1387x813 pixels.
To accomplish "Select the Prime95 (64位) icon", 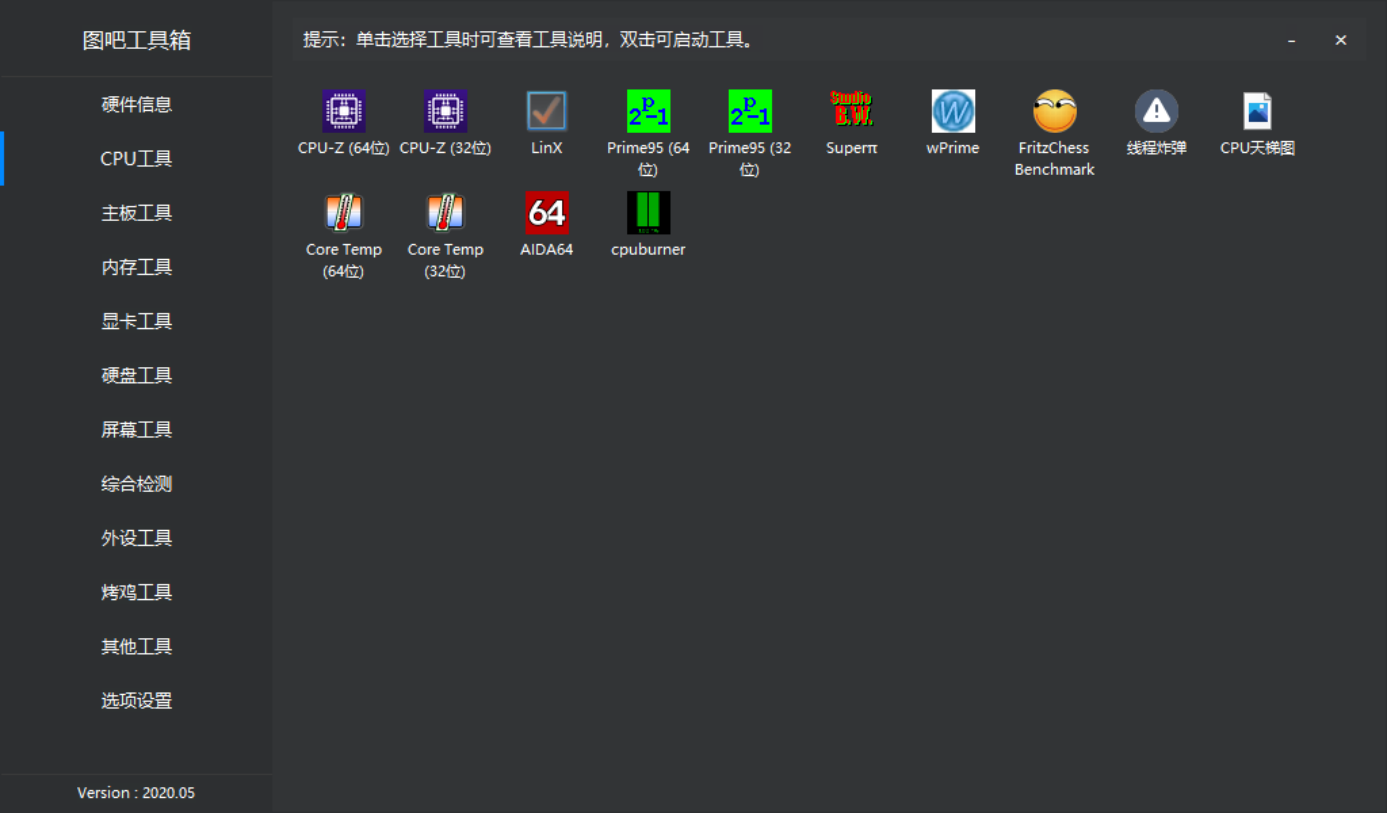I will tap(648, 111).
